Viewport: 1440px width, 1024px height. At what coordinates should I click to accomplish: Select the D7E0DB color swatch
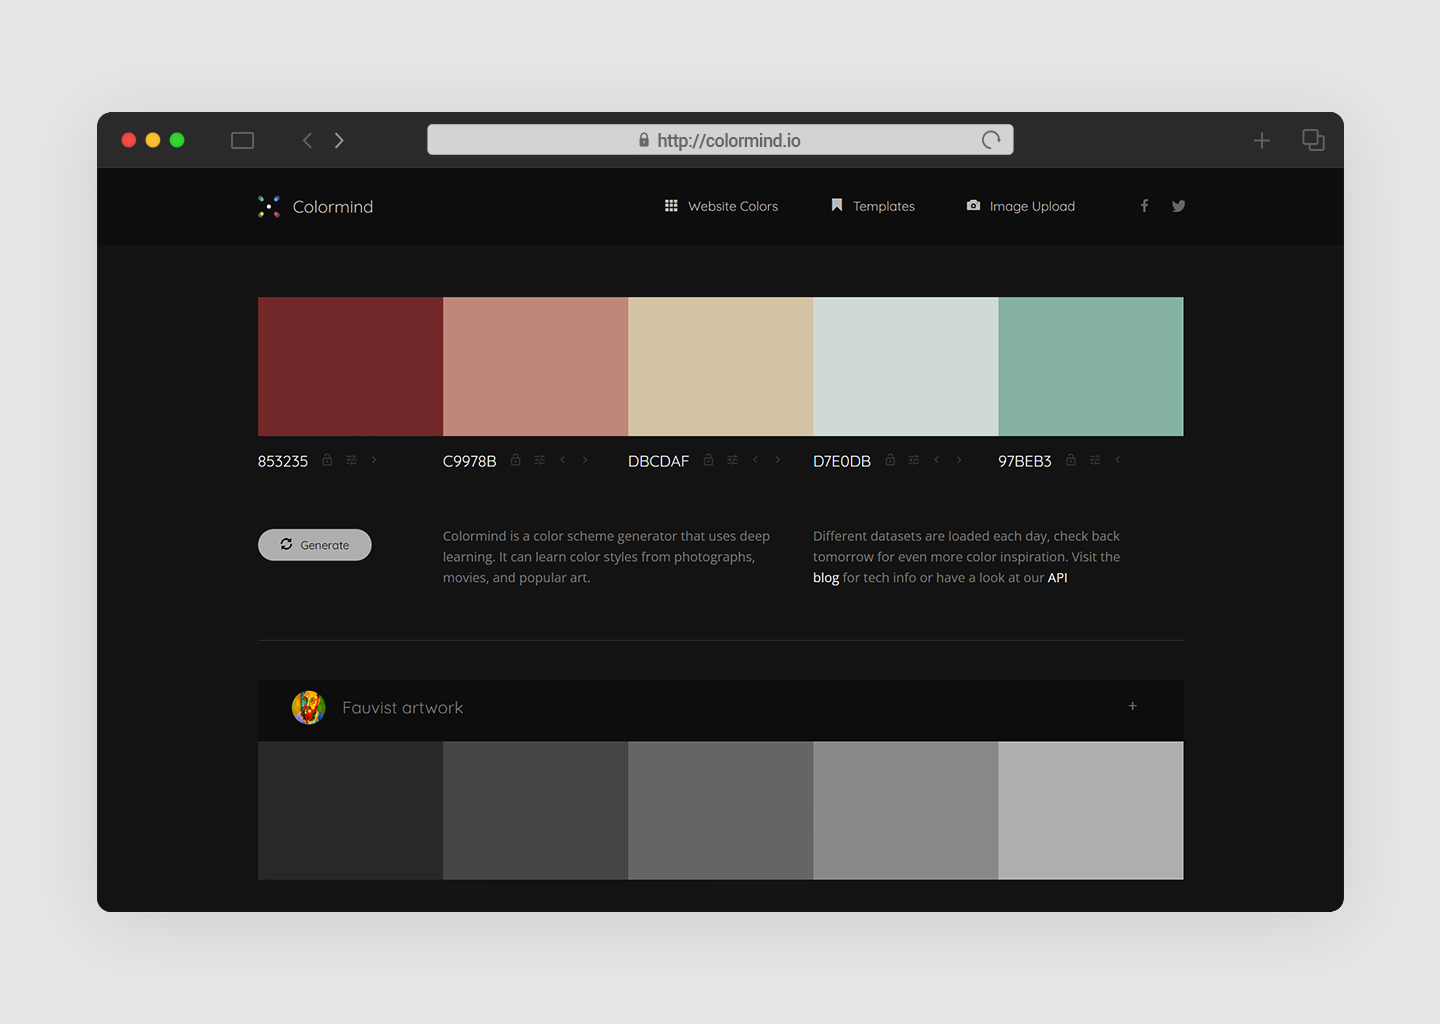point(905,366)
